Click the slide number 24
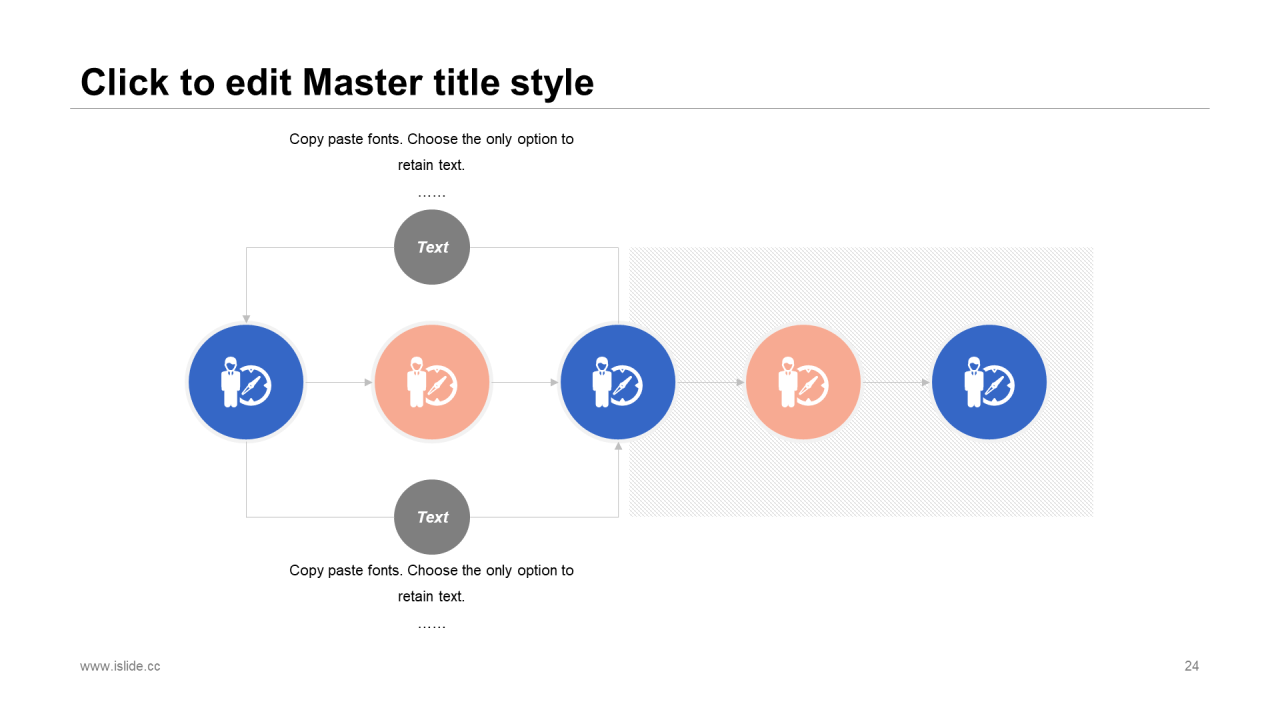 click(1191, 666)
